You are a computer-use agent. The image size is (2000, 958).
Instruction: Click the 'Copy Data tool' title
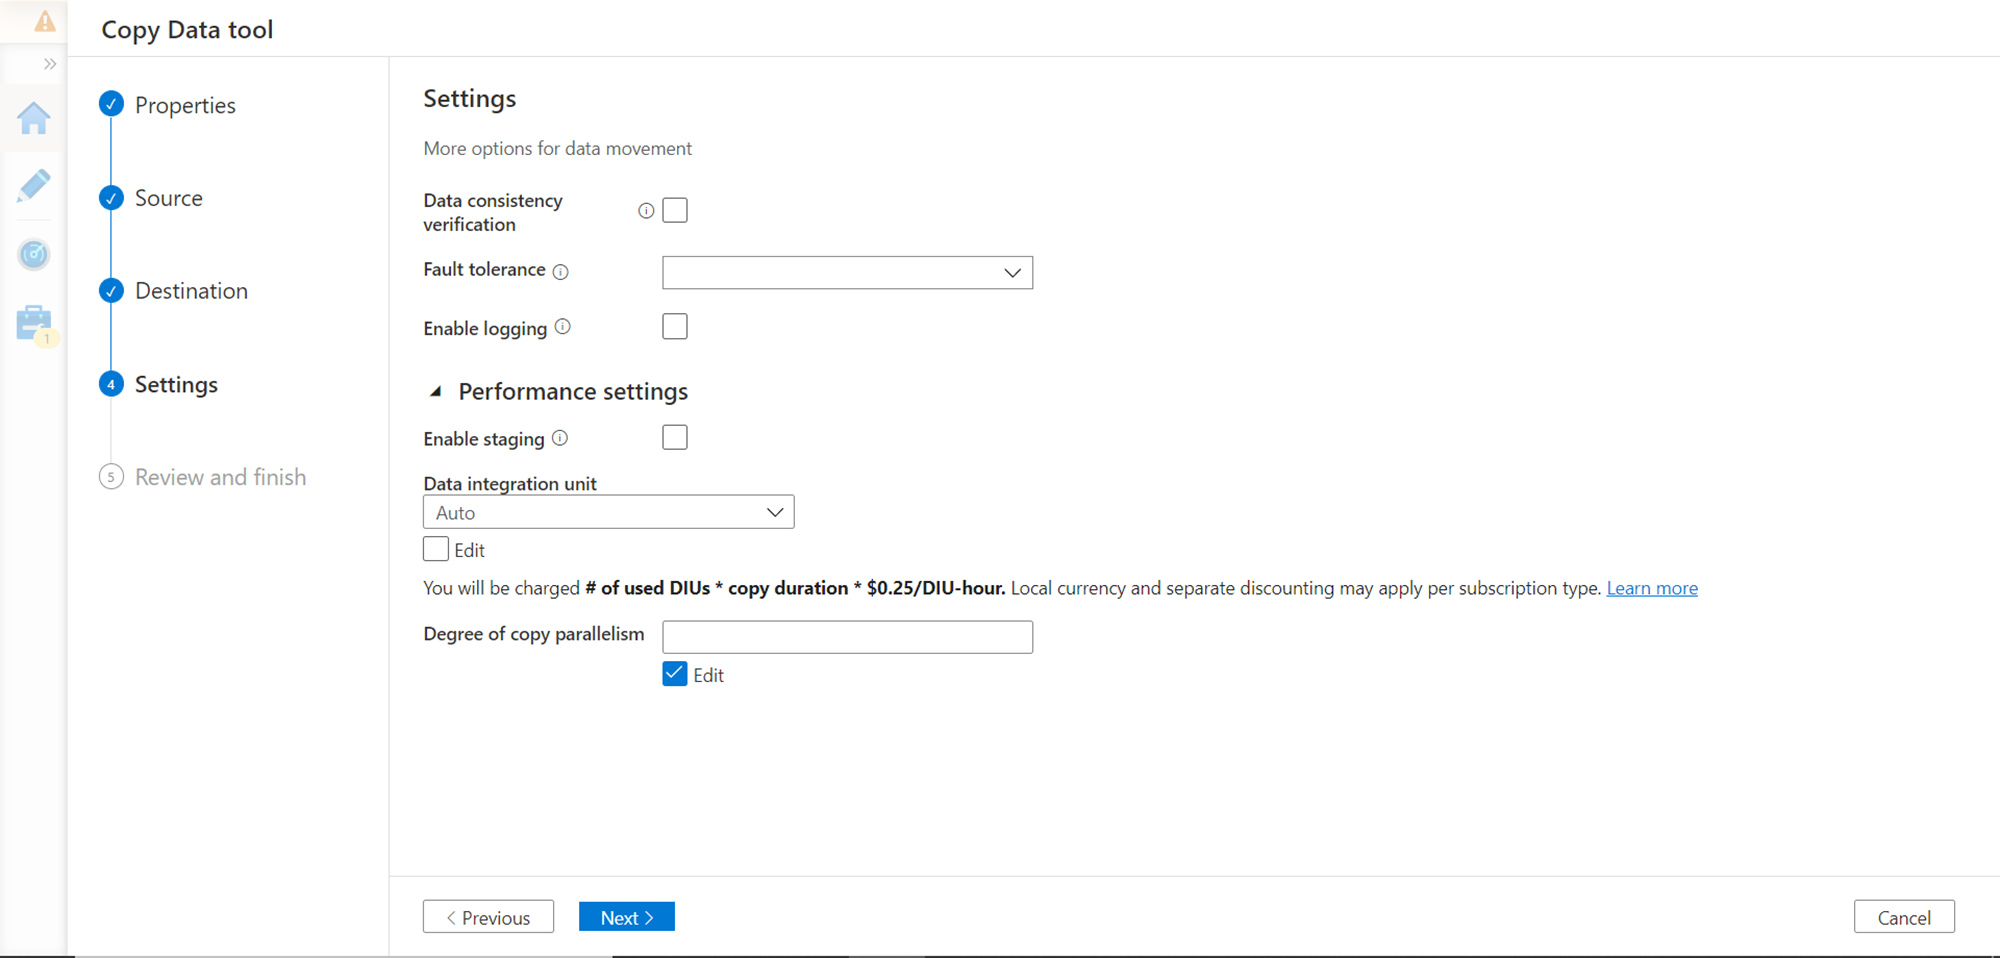[x=187, y=30]
